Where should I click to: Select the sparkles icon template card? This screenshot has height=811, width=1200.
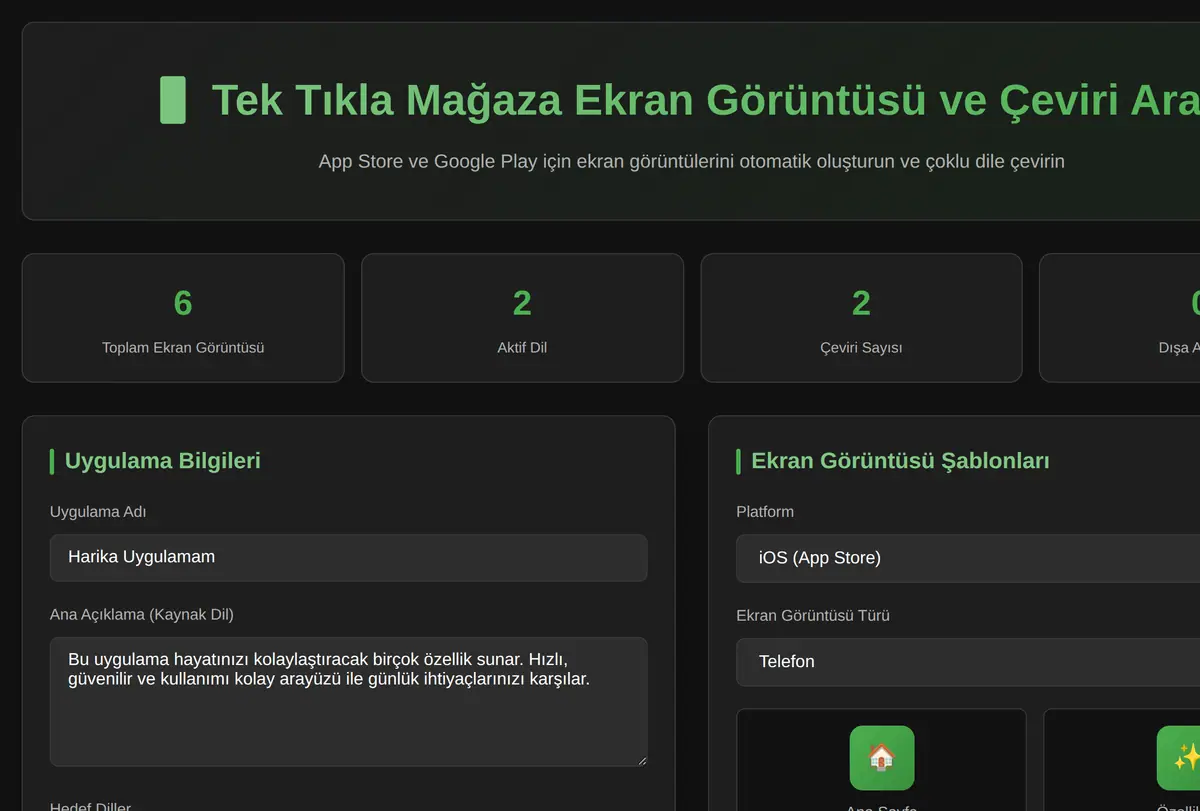[1122, 760]
